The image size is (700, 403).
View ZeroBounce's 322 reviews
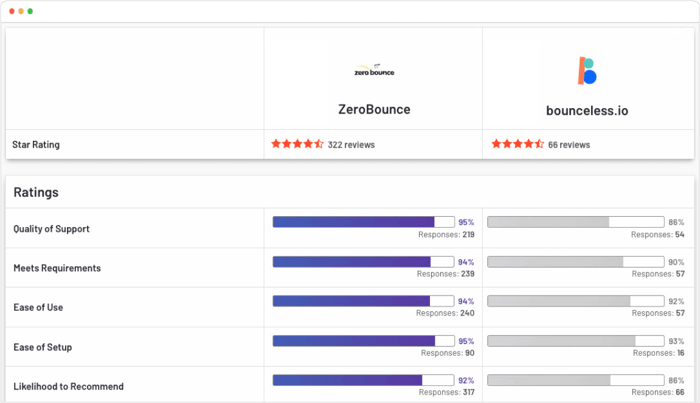[351, 145]
